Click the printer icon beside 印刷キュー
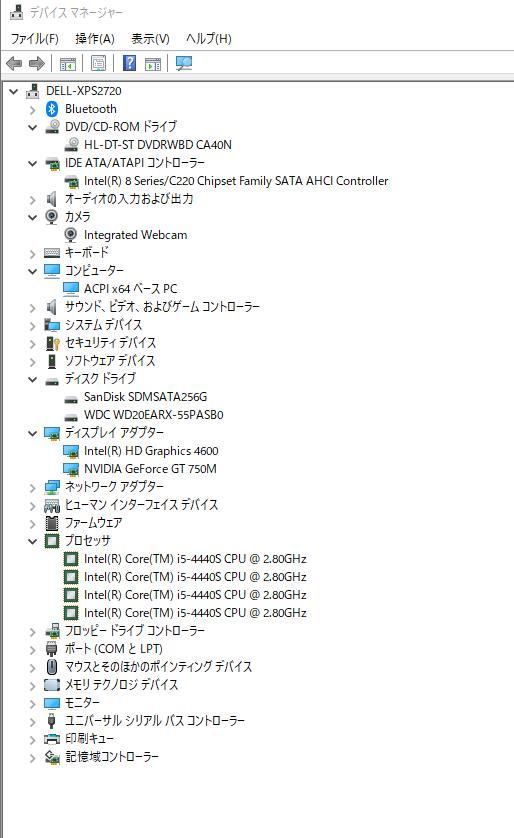 coord(52,739)
